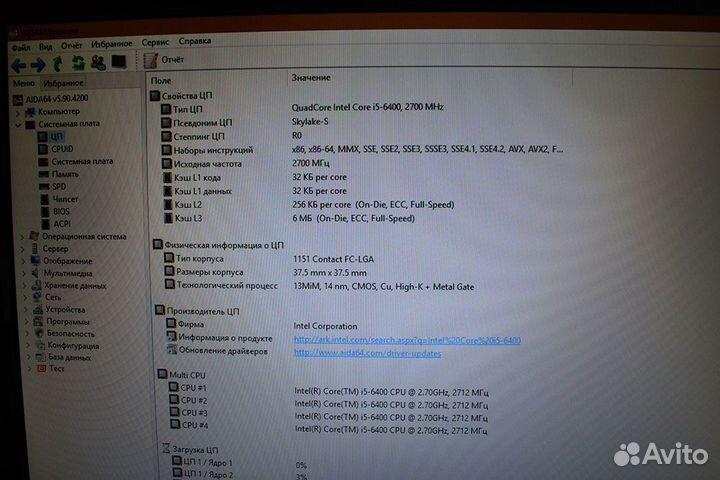
Task: Select the CPU #1 row
Action: (329, 390)
